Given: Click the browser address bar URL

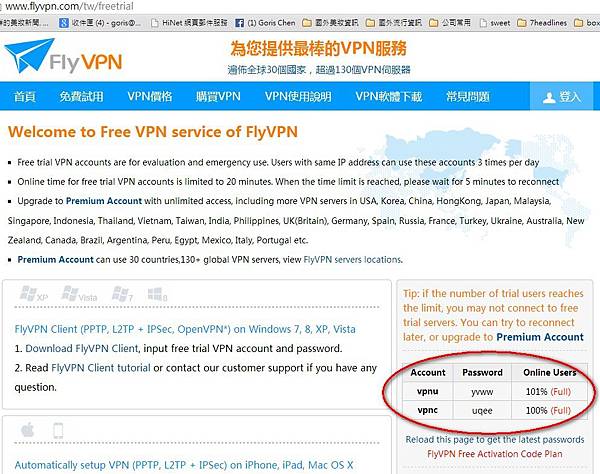Looking at the screenshot, I should [70, 7].
